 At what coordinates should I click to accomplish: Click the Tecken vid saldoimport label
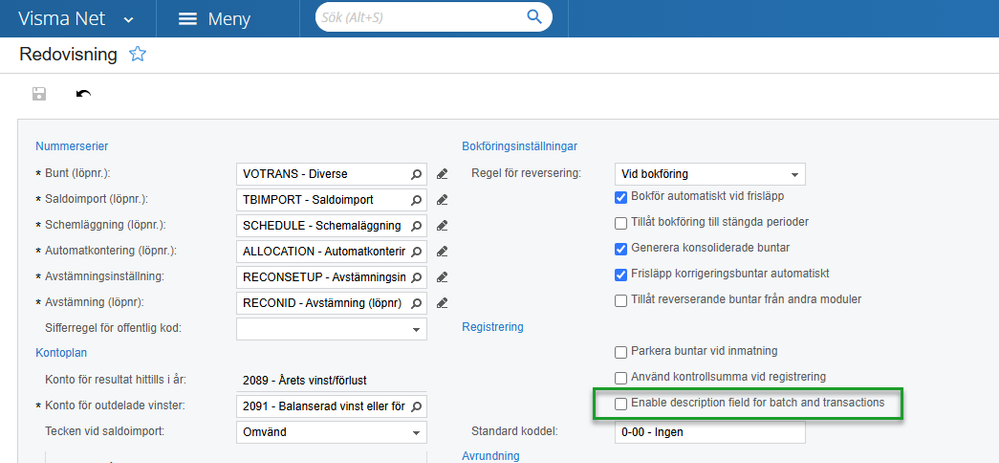[x=104, y=432]
